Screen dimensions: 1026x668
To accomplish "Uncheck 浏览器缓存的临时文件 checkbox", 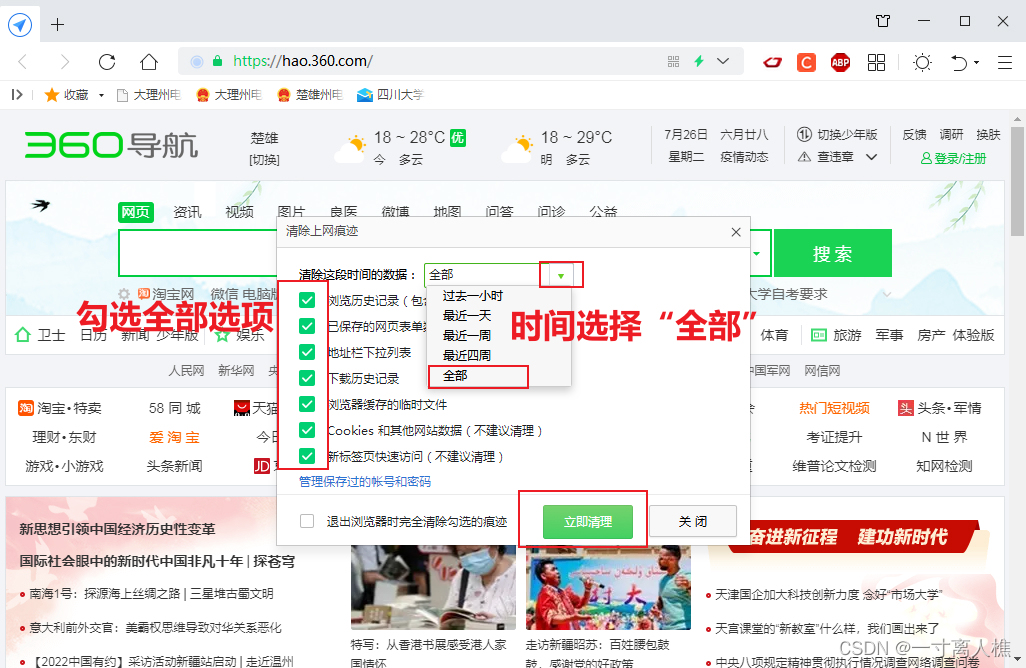I will (x=307, y=404).
